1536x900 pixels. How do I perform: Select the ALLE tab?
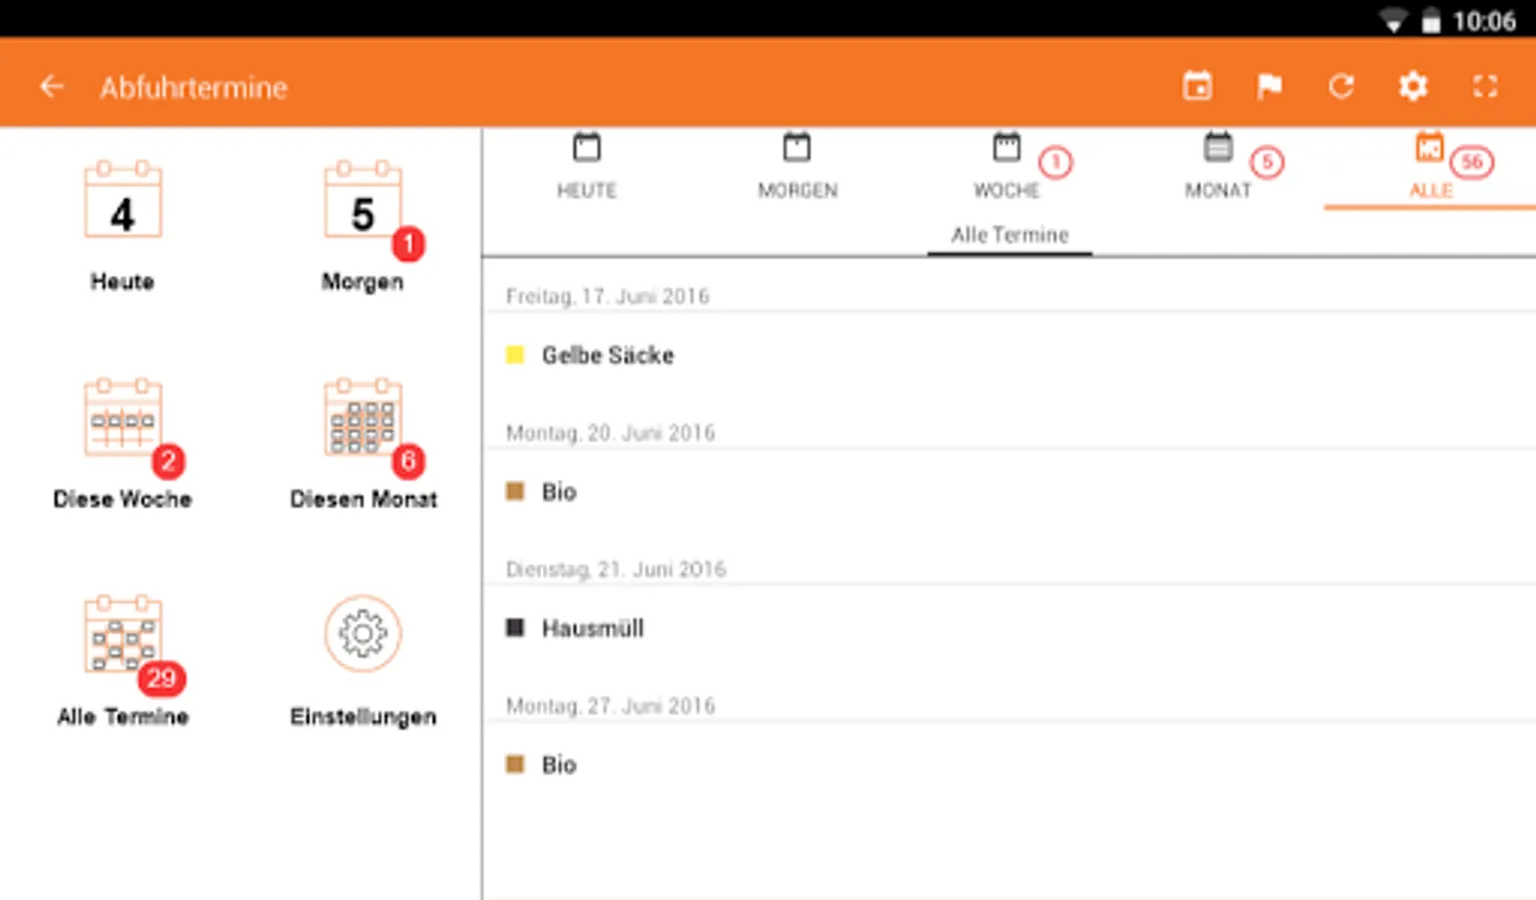click(x=1430, y=168)
